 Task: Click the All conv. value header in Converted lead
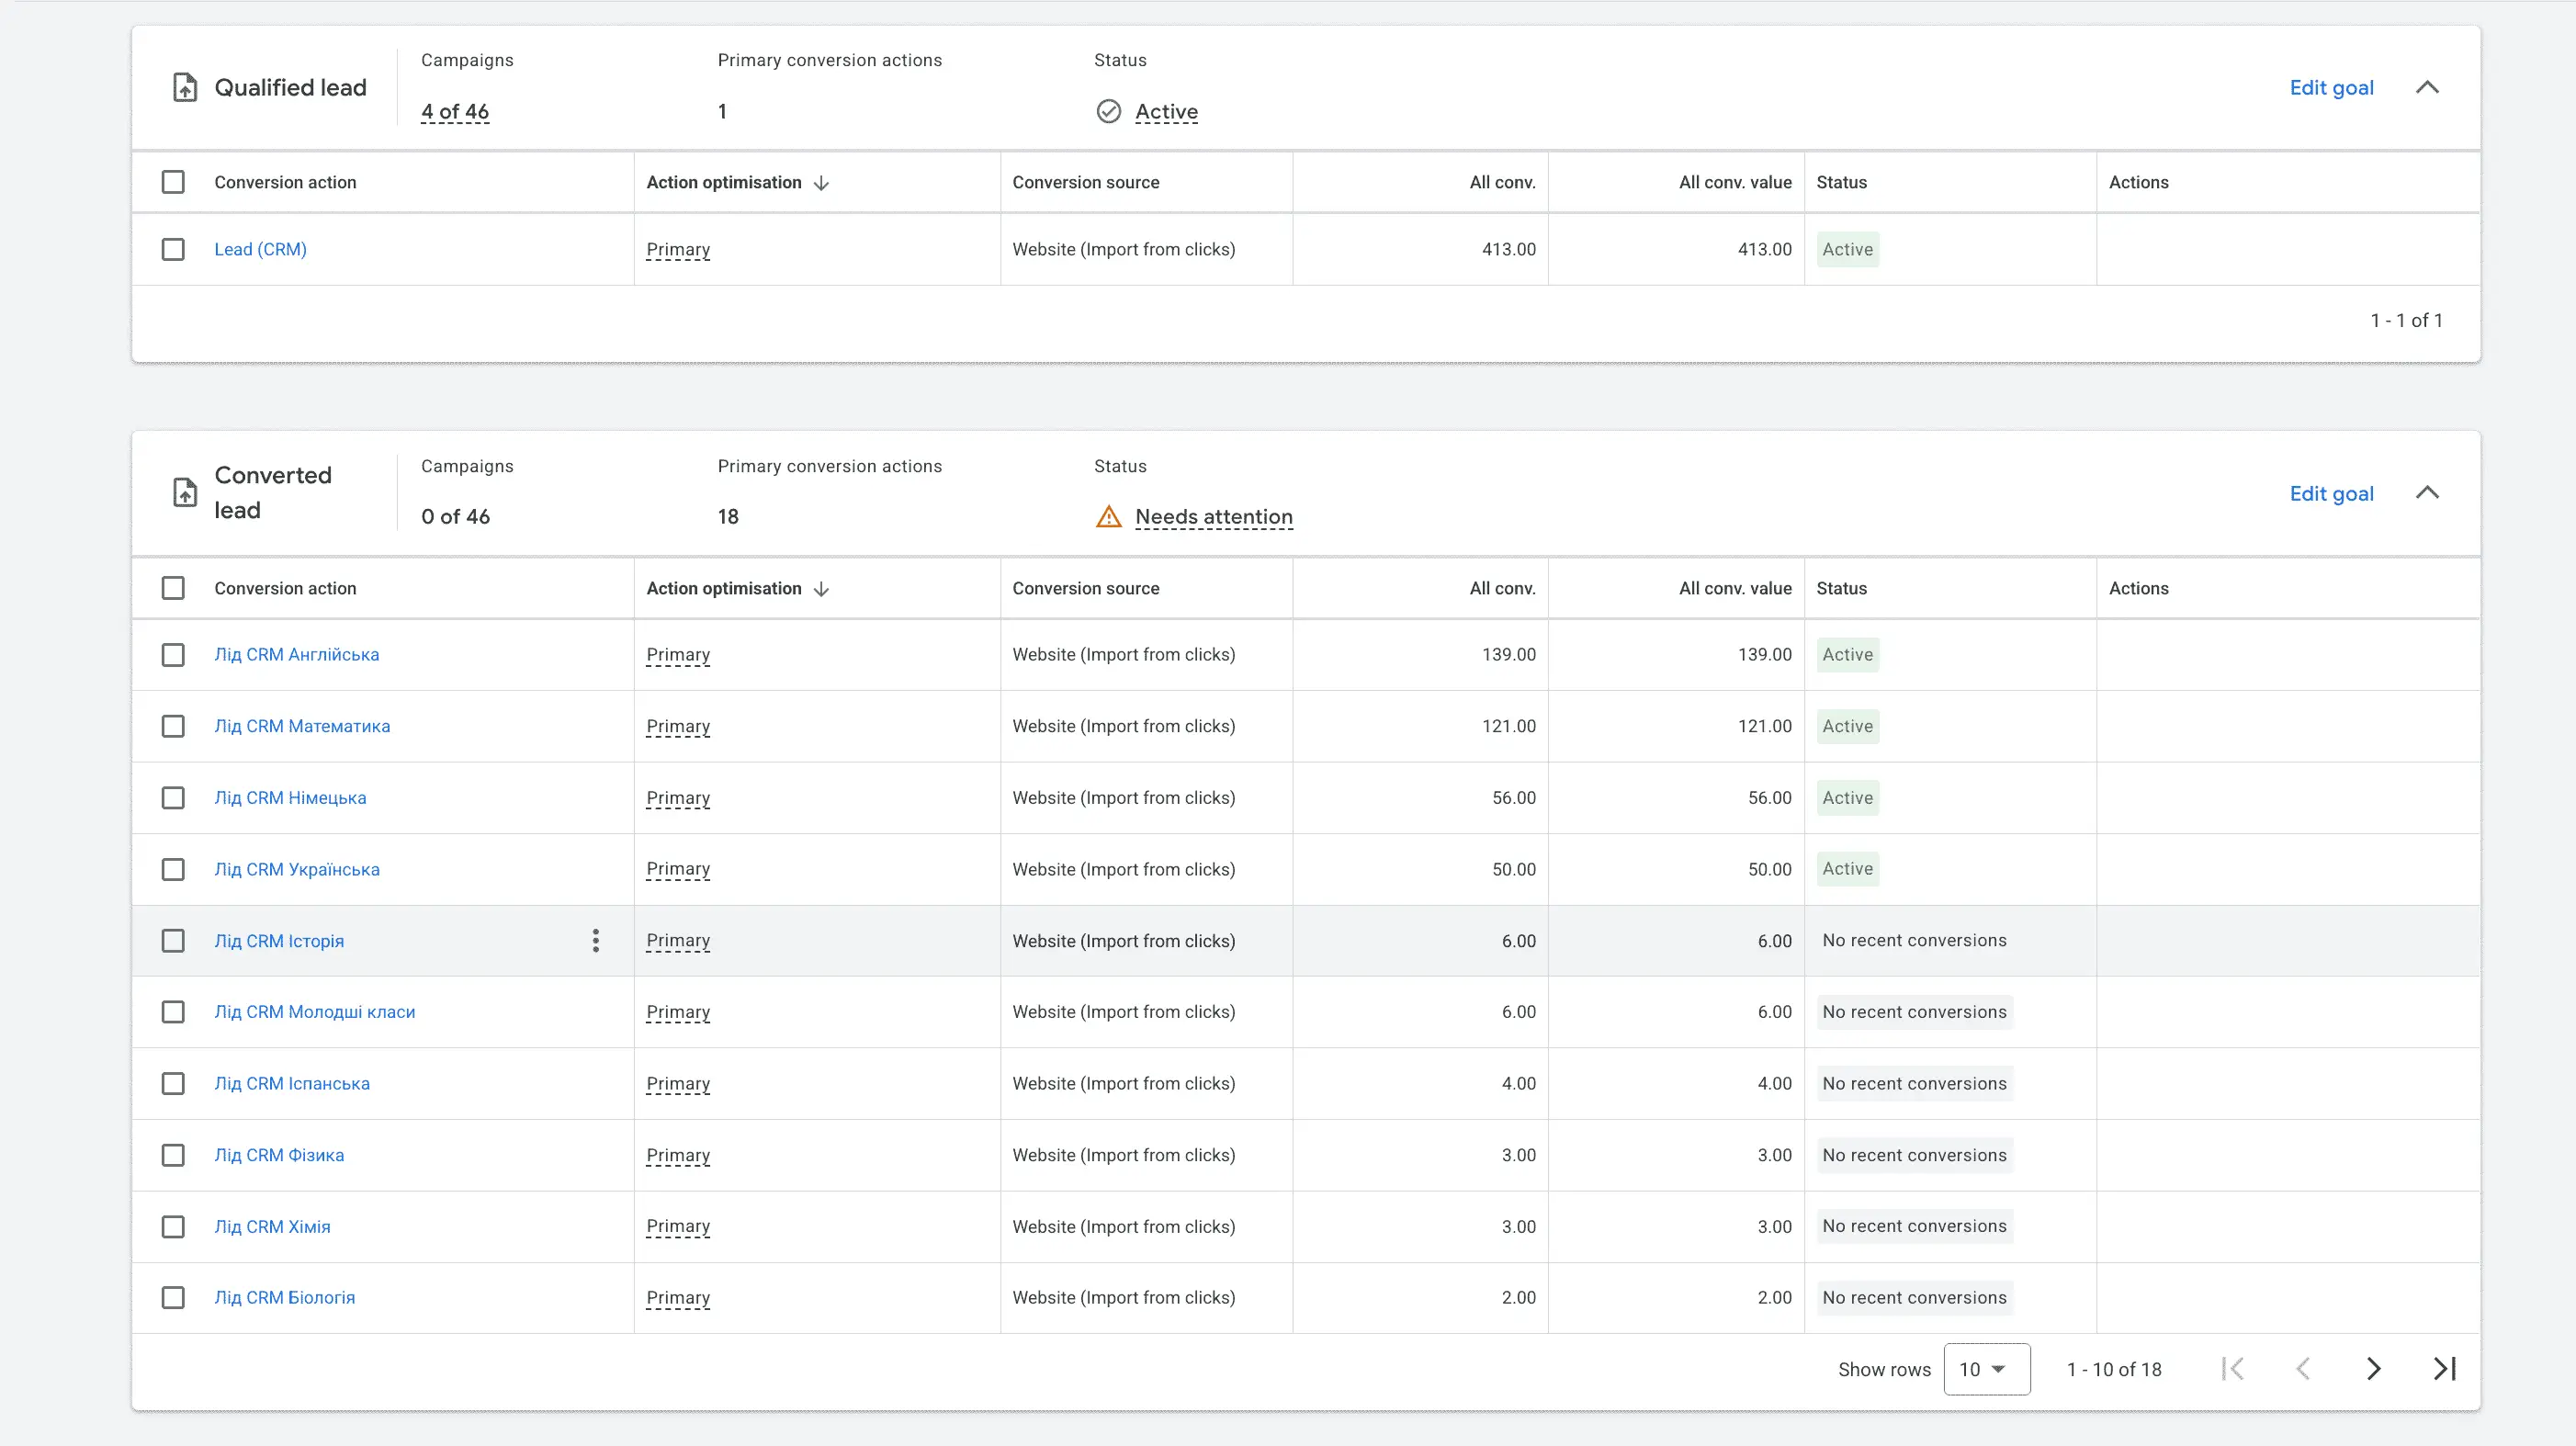coord(1735,588)
